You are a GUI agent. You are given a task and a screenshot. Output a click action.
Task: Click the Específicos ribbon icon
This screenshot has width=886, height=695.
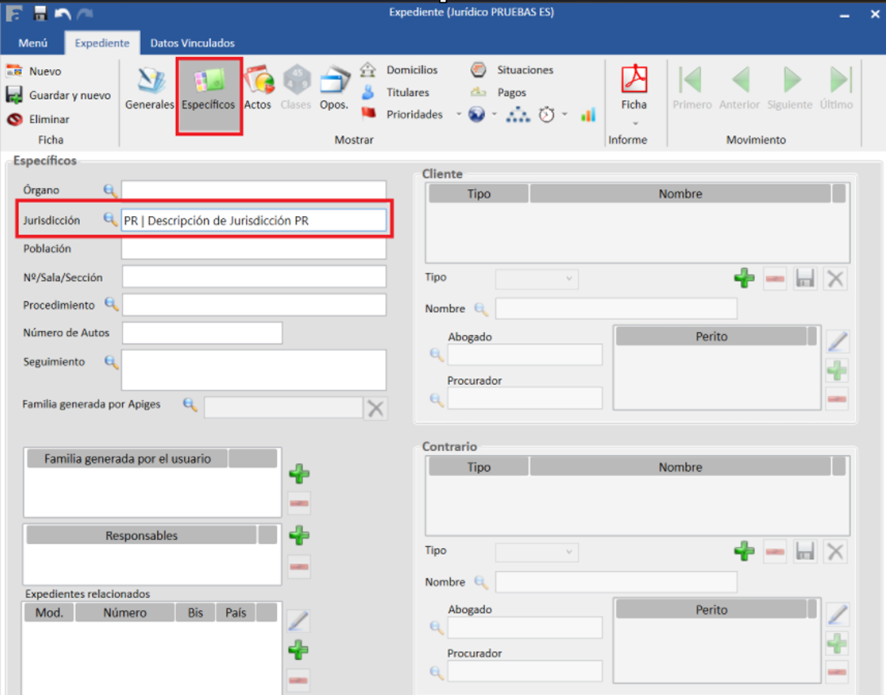[208, 88]
